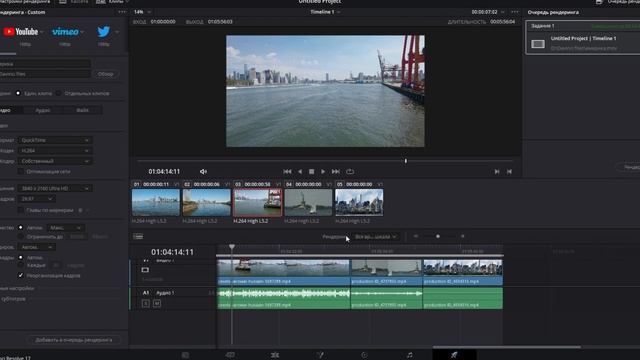Select the Vimeo render preset
This screenshot has height=360, width=640.
coord(65,31)
